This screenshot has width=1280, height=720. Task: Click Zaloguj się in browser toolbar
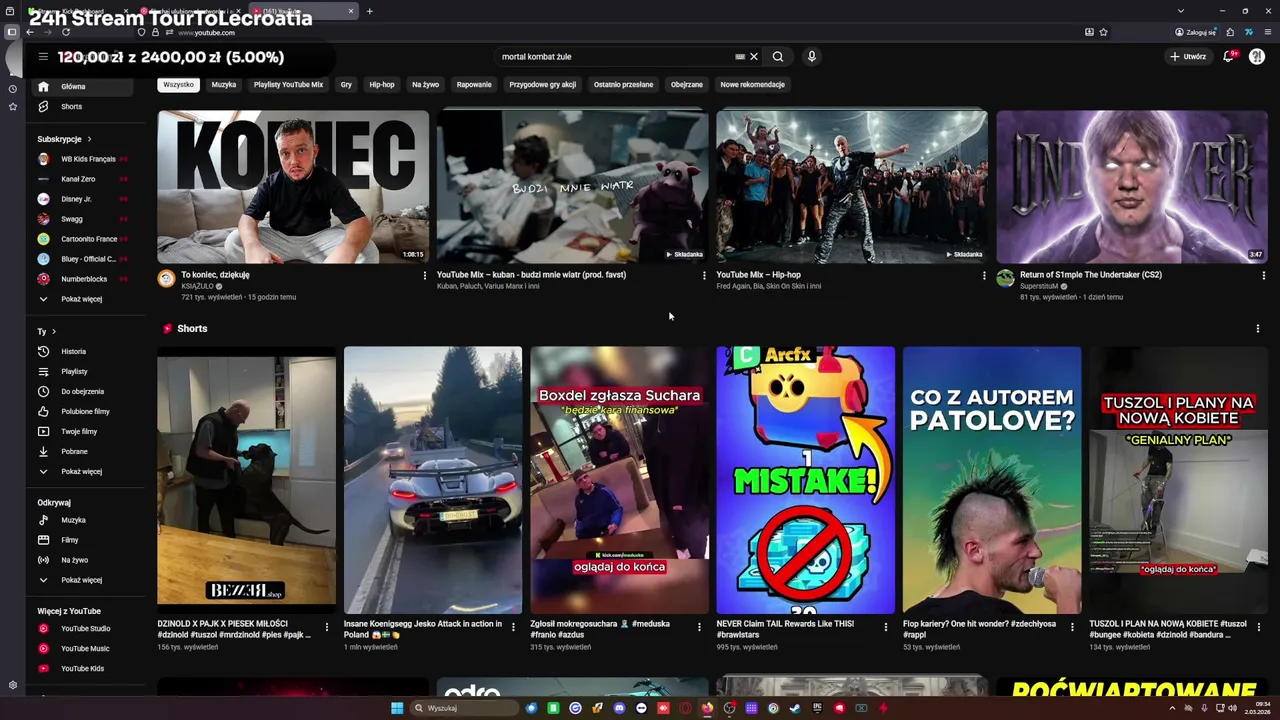tap(1196, 32)
